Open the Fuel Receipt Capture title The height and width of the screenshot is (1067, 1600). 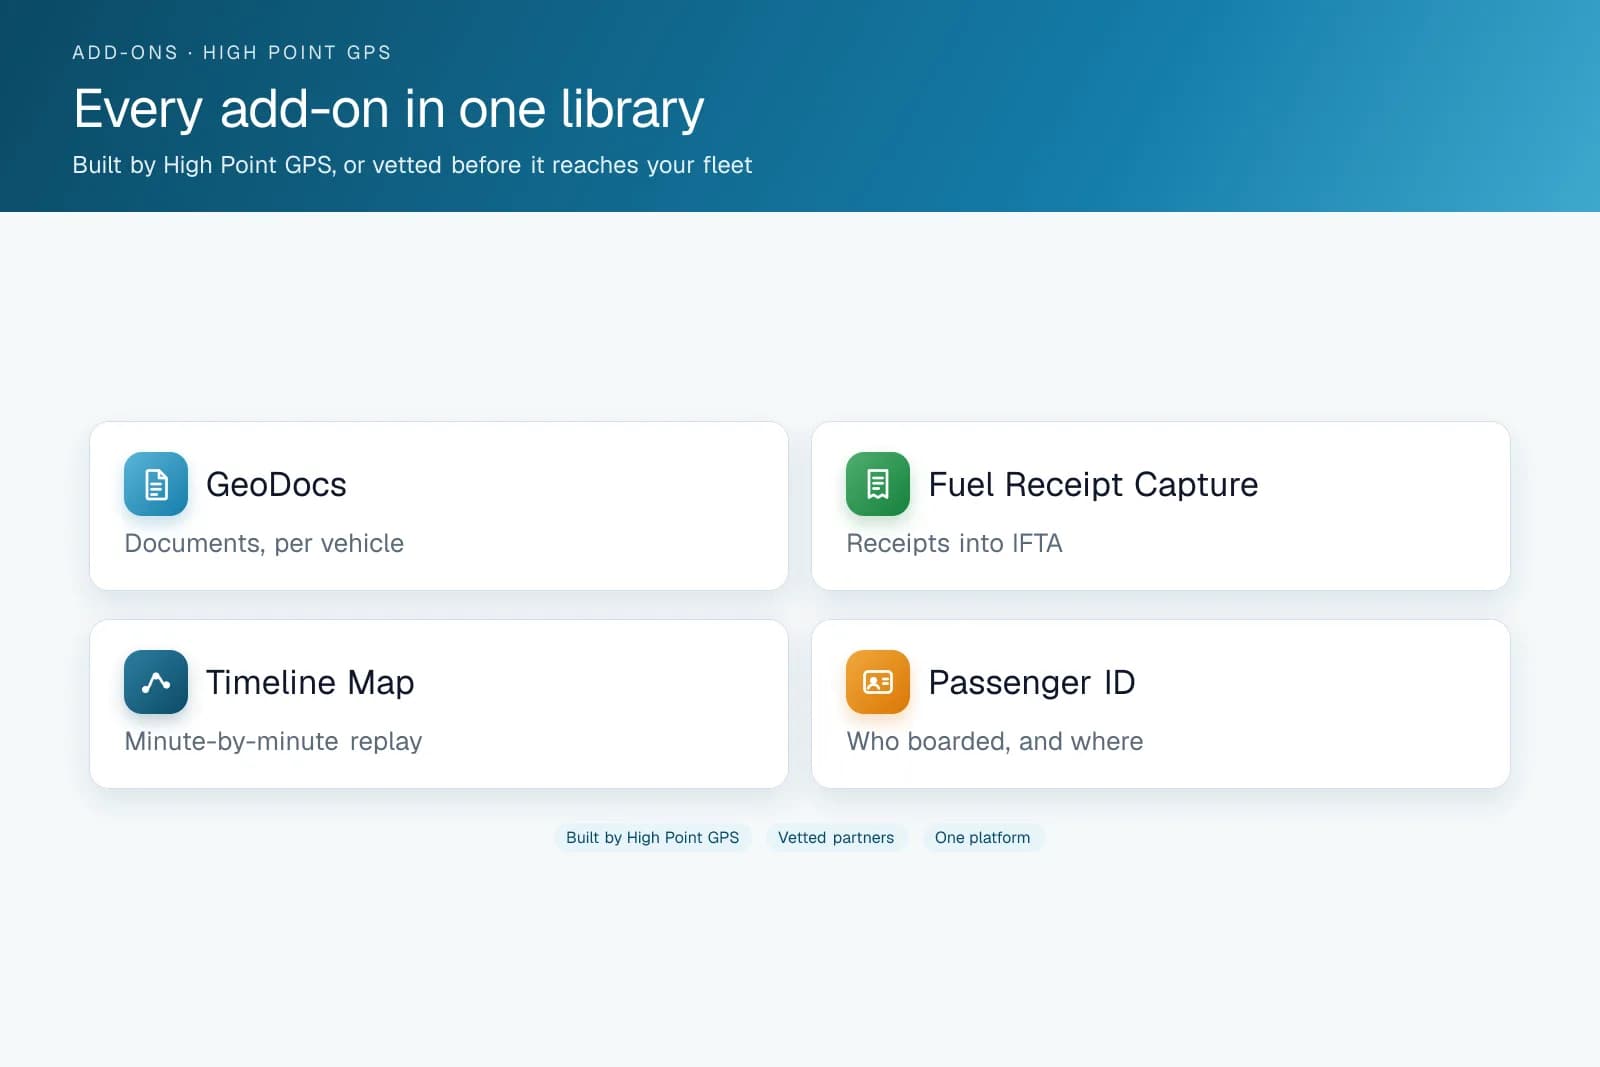1093,484
